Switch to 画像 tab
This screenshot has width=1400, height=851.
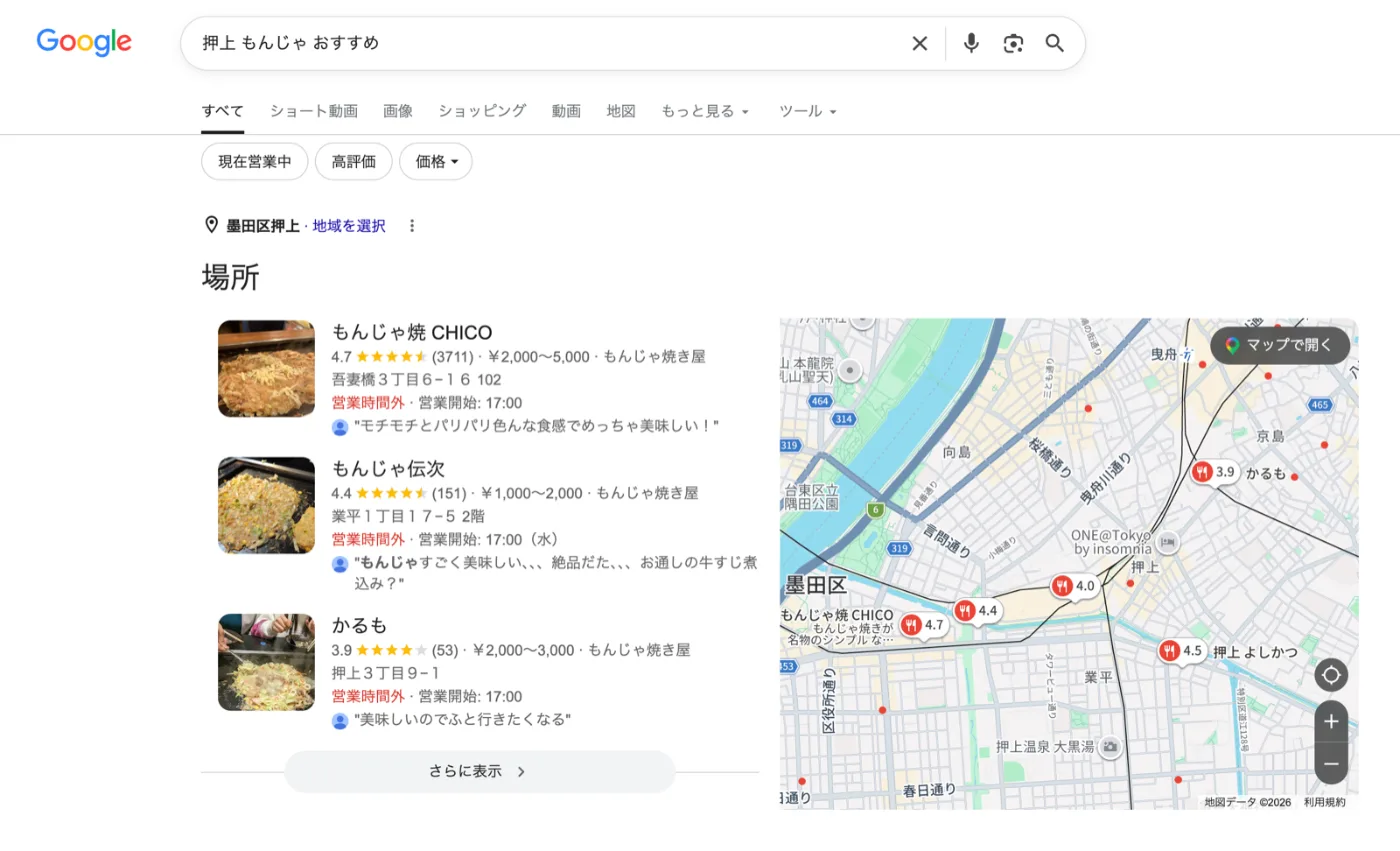click(398, 111)
